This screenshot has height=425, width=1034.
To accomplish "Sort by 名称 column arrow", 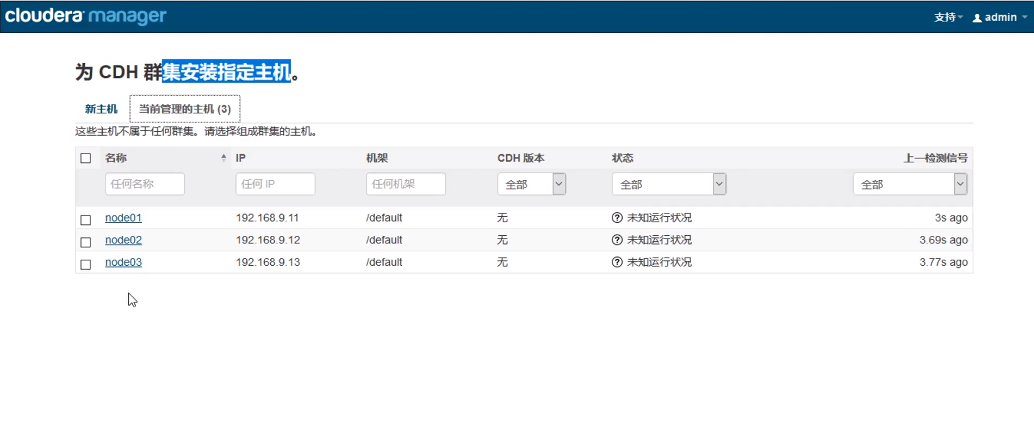I will [224, 158].
